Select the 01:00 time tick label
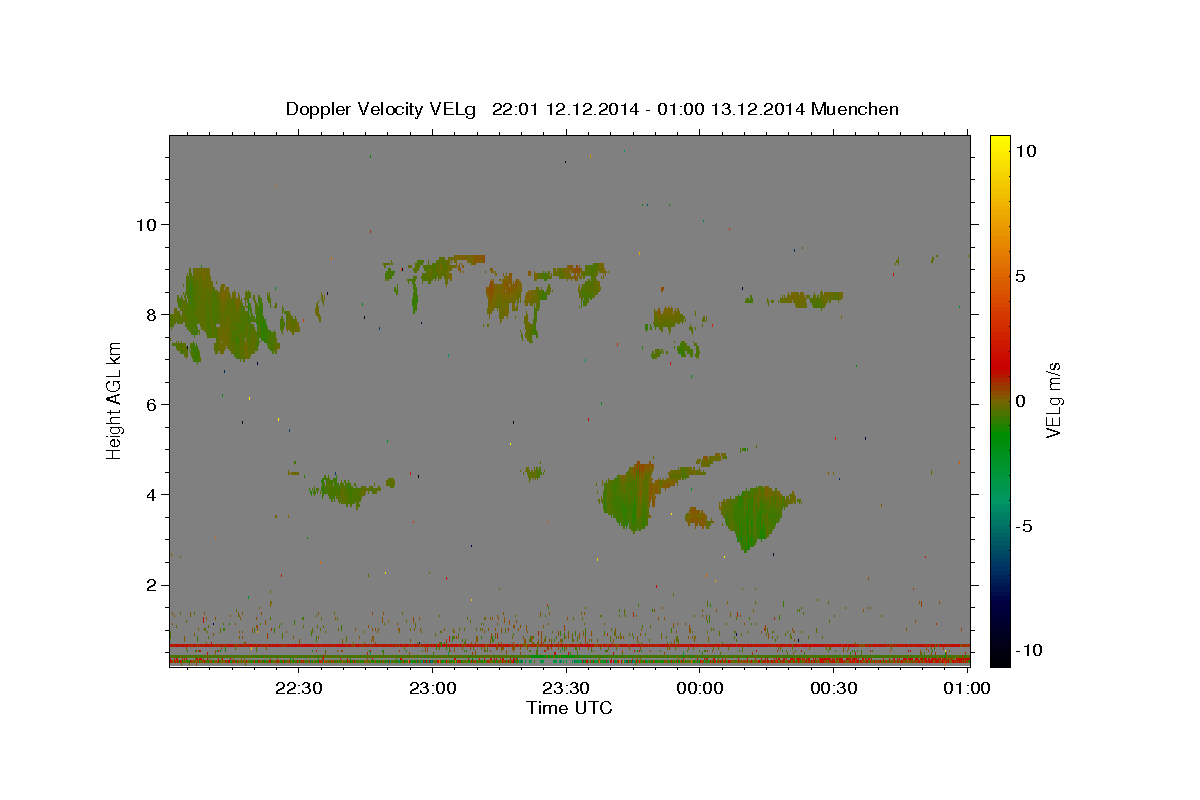The width and height of the screenshot is (1200, 800). pos(966,688)
